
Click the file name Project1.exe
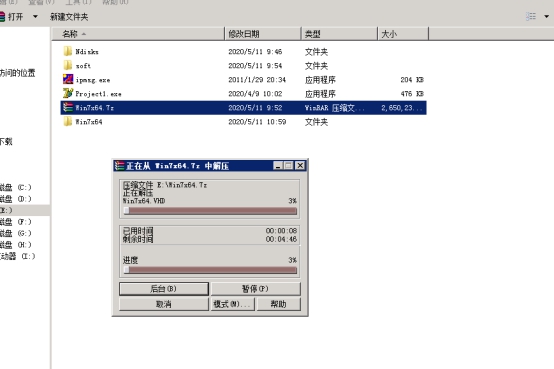(x=98, y=94)
